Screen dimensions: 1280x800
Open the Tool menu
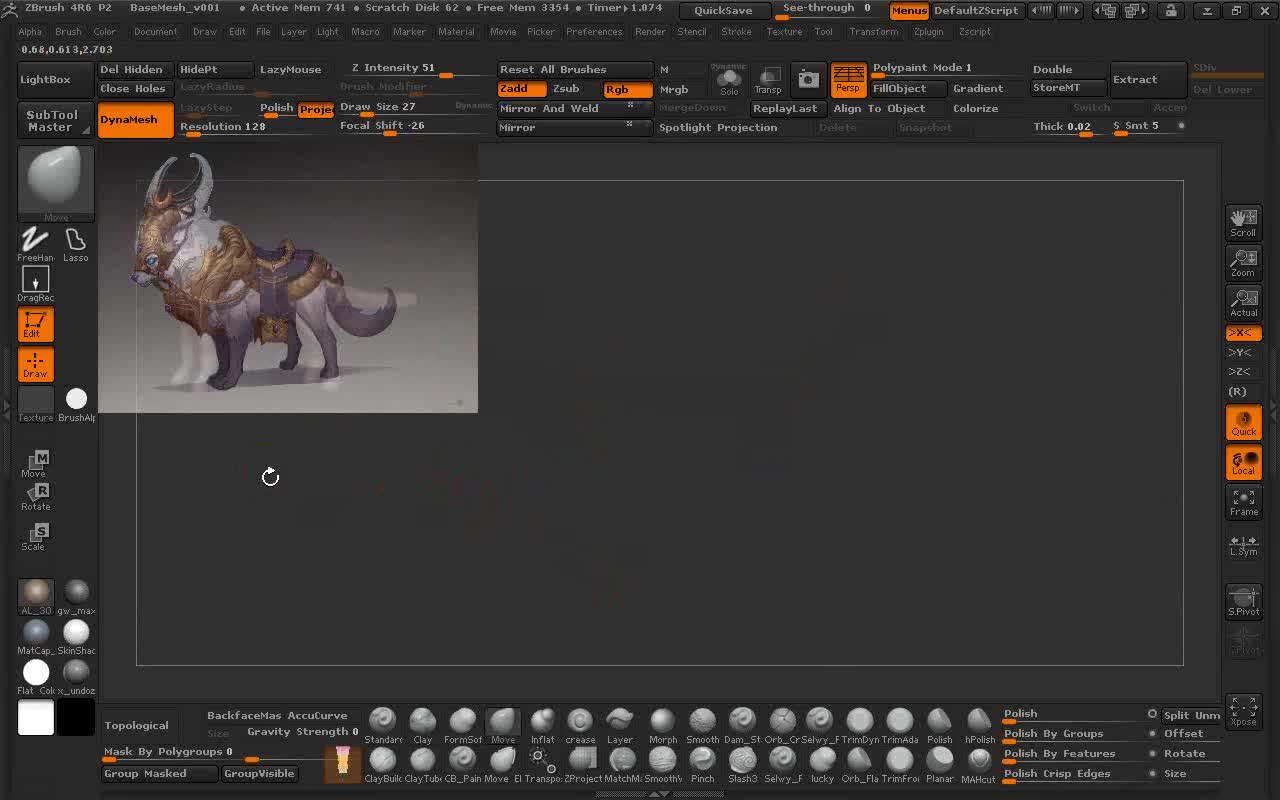[x=823, y=31]
